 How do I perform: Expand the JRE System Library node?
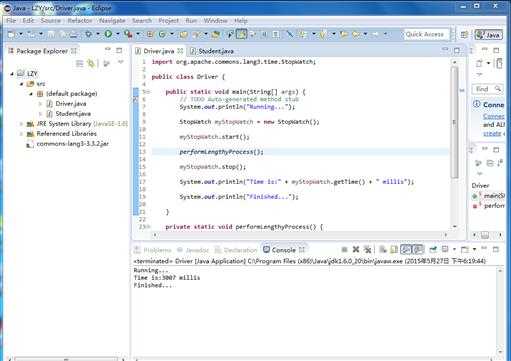point(21,124)
